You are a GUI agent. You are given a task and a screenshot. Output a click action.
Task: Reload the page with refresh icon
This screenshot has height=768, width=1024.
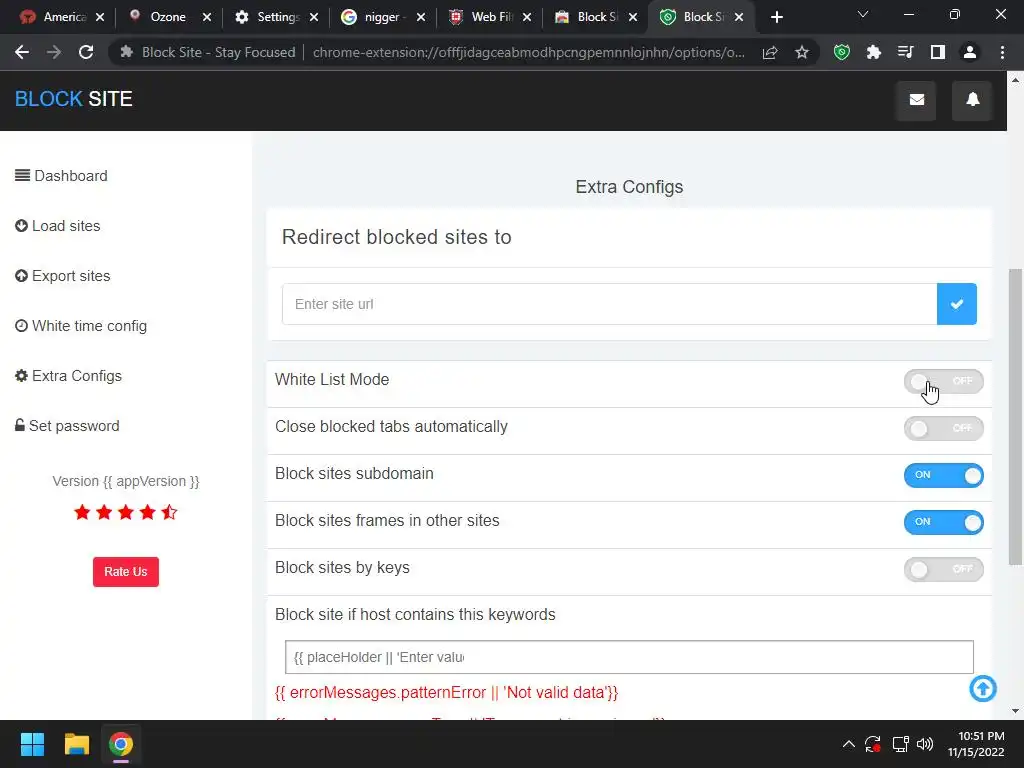click(x=86, y=52)
